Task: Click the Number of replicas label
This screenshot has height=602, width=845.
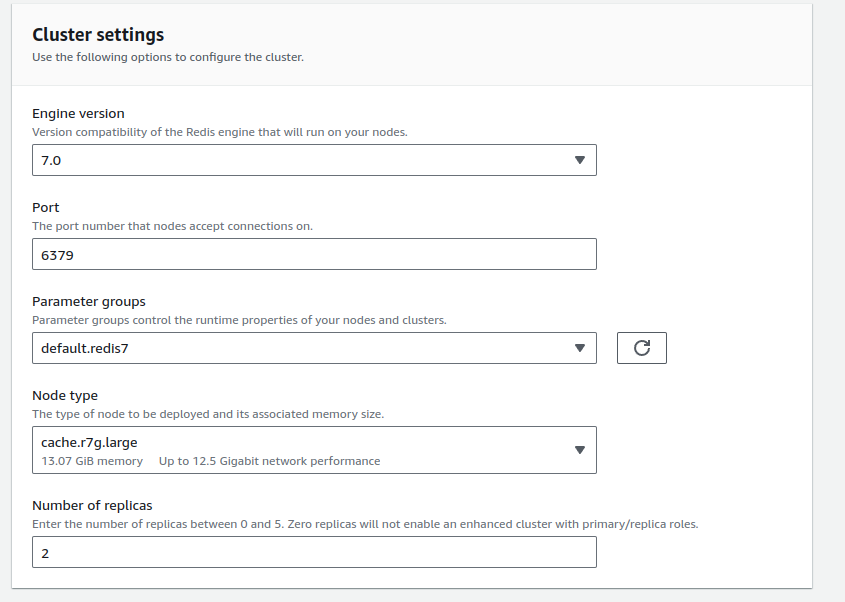Action: (x=92, y=505)
